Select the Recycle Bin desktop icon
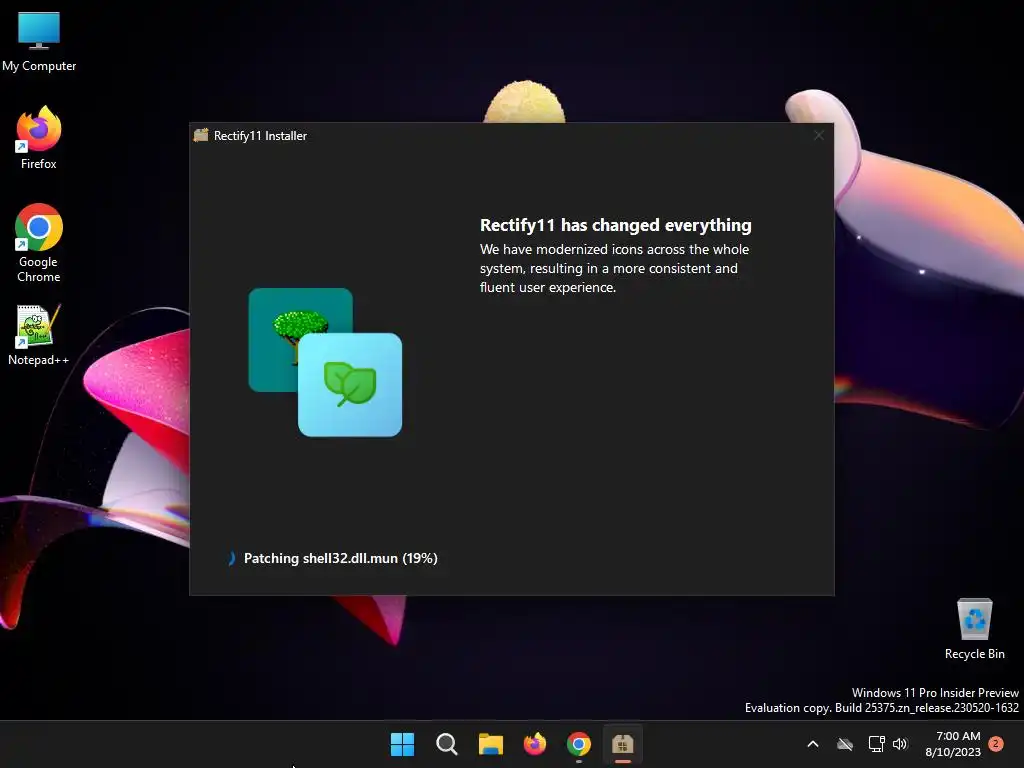Image resolution: width=1024 pixels, height=768 pixels. [974, 628]
